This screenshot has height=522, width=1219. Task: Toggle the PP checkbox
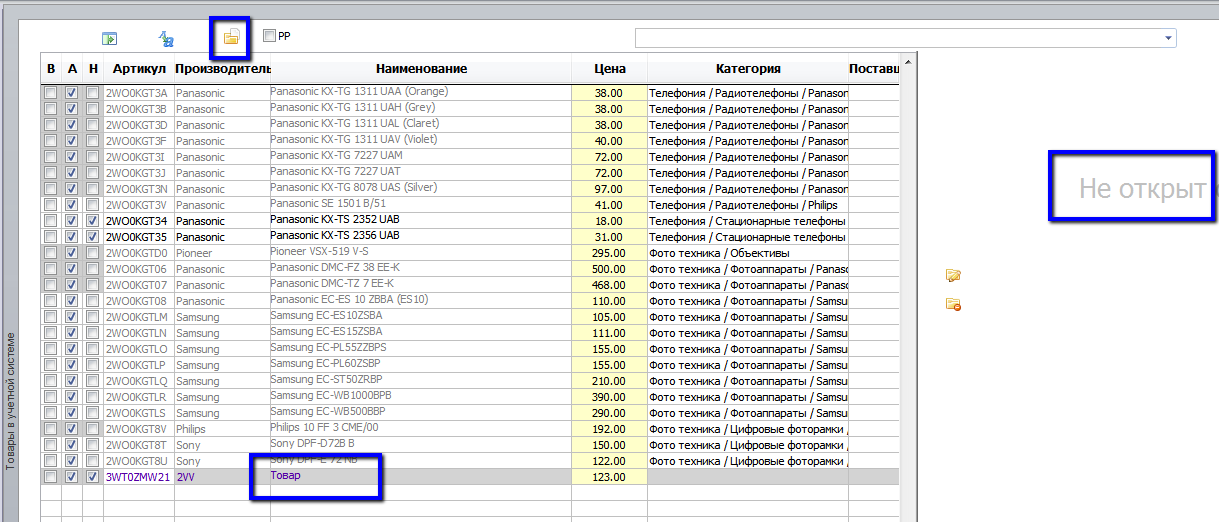pos(269,35)
